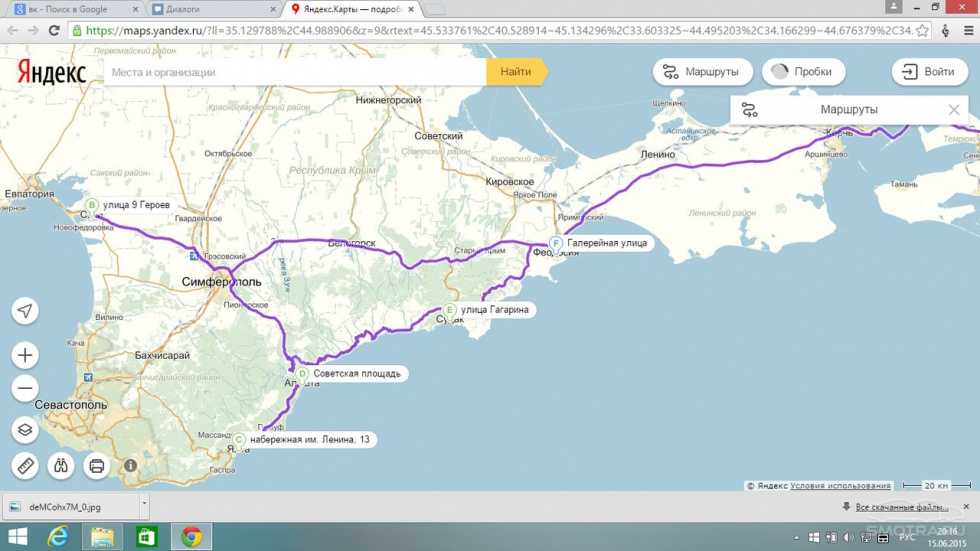Click the Советский town label
980x551 pixels.
439,136
